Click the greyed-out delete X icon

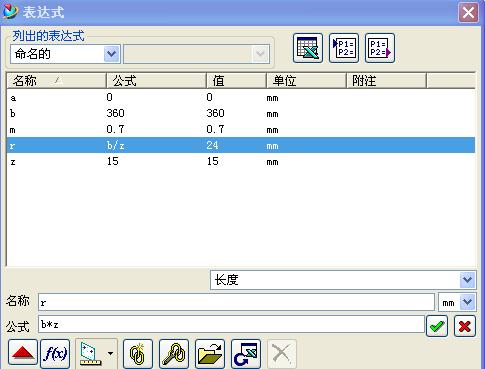pyautogui.click(x=282, y=353)
